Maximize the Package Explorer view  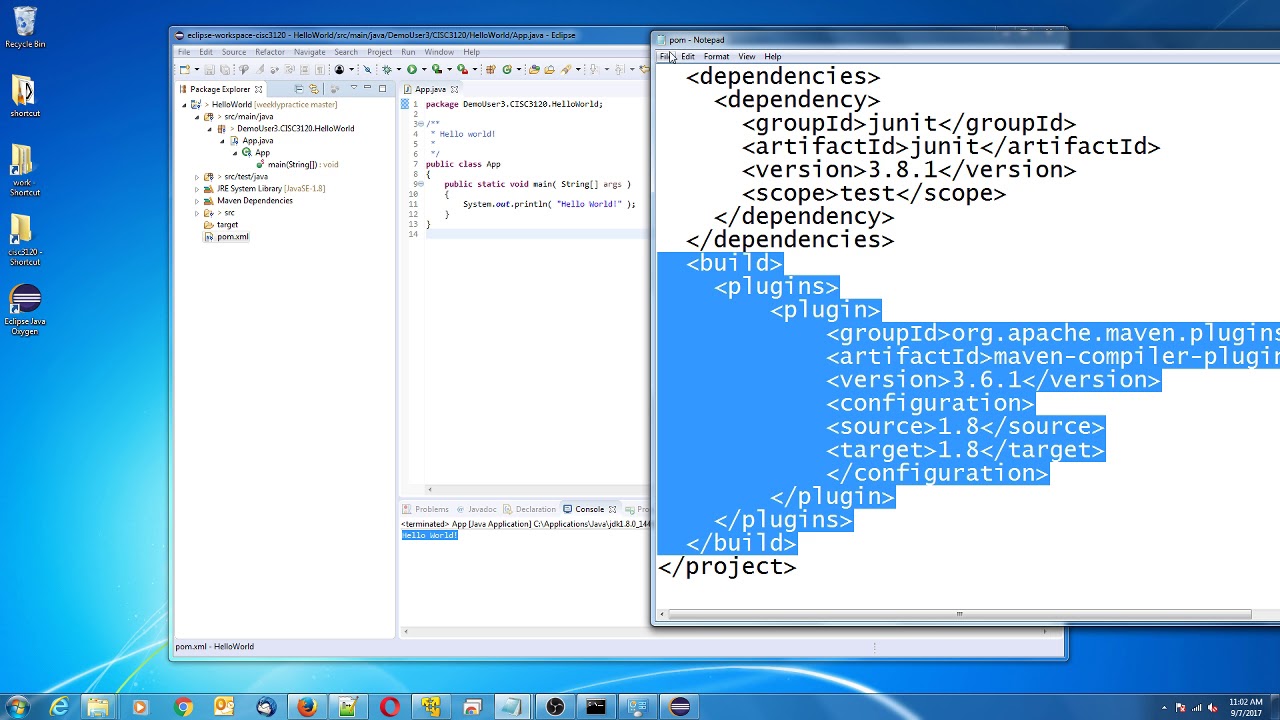pyautogui.click(x=382, y=89)
